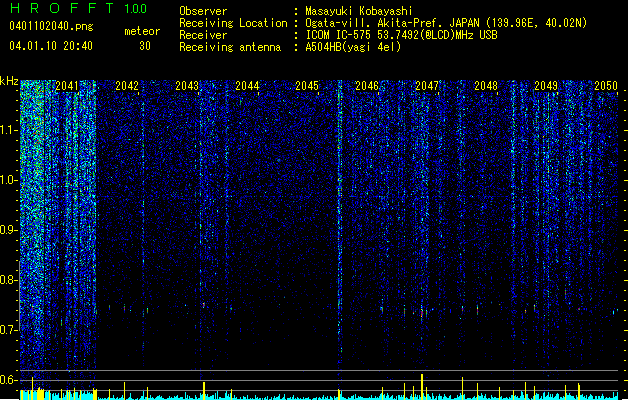Click the 0.8 kHz axis label
This screenshot has width=629, height=400.
9,280
